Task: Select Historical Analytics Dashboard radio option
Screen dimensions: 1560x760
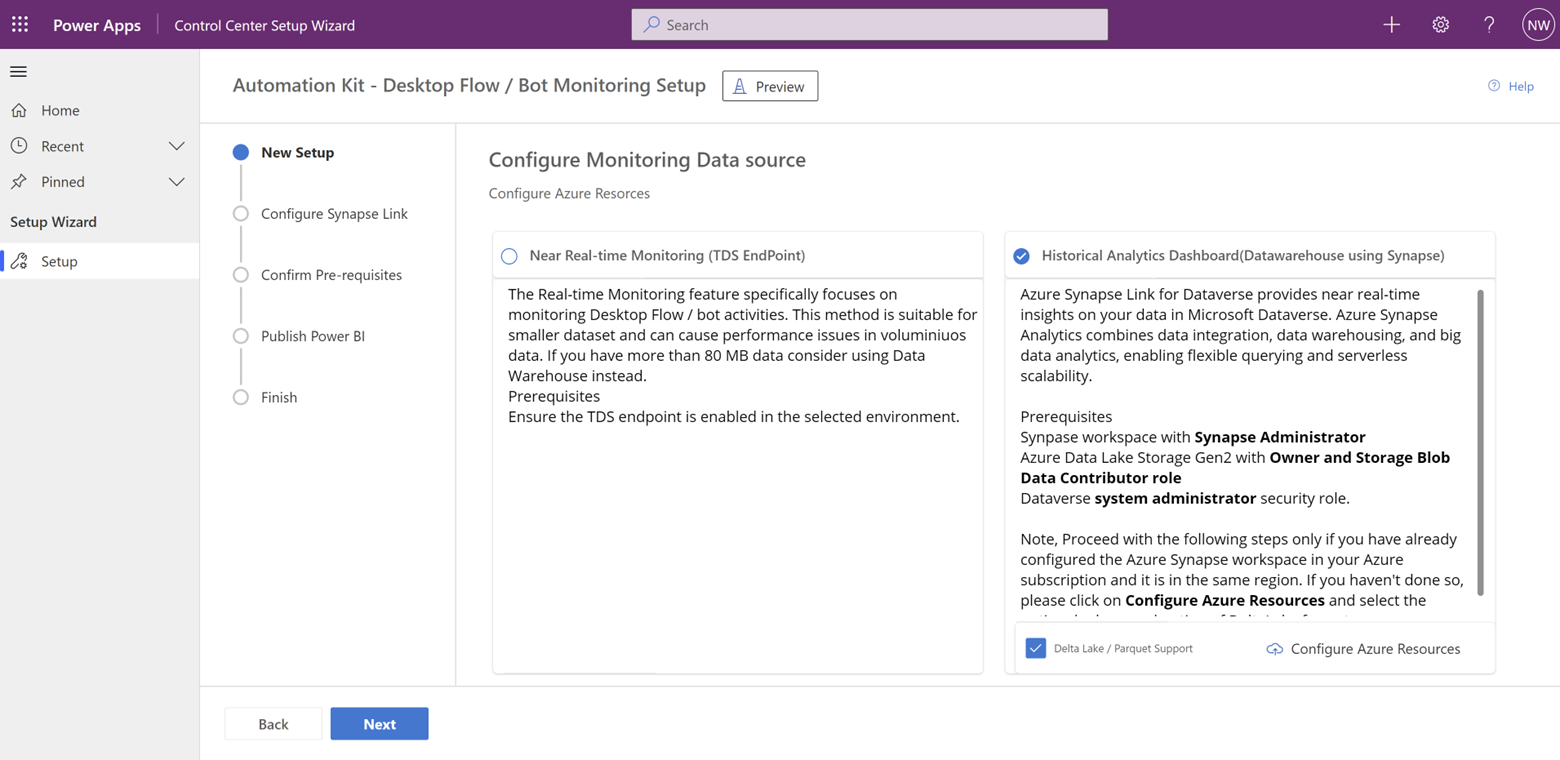Action: (x=1021, y=256)
